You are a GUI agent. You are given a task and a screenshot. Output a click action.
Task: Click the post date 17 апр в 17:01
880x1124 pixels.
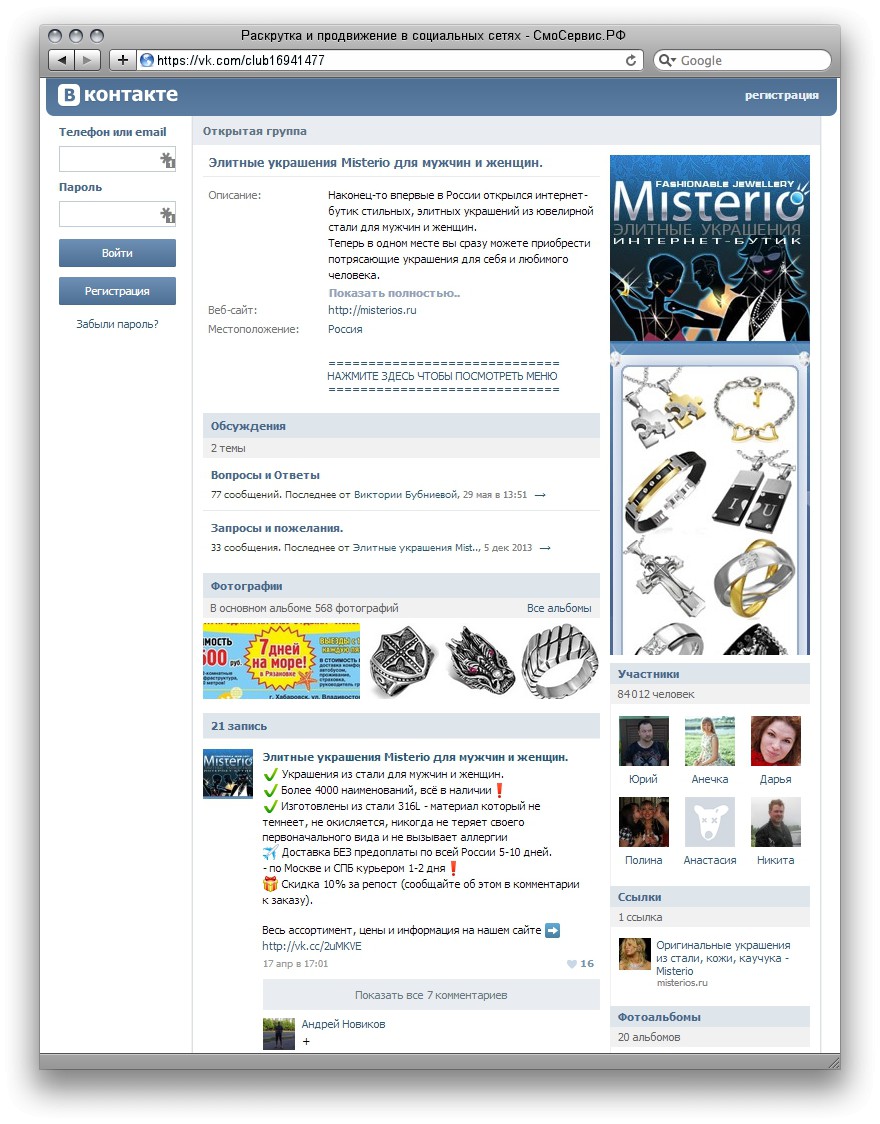click(295, 963)
